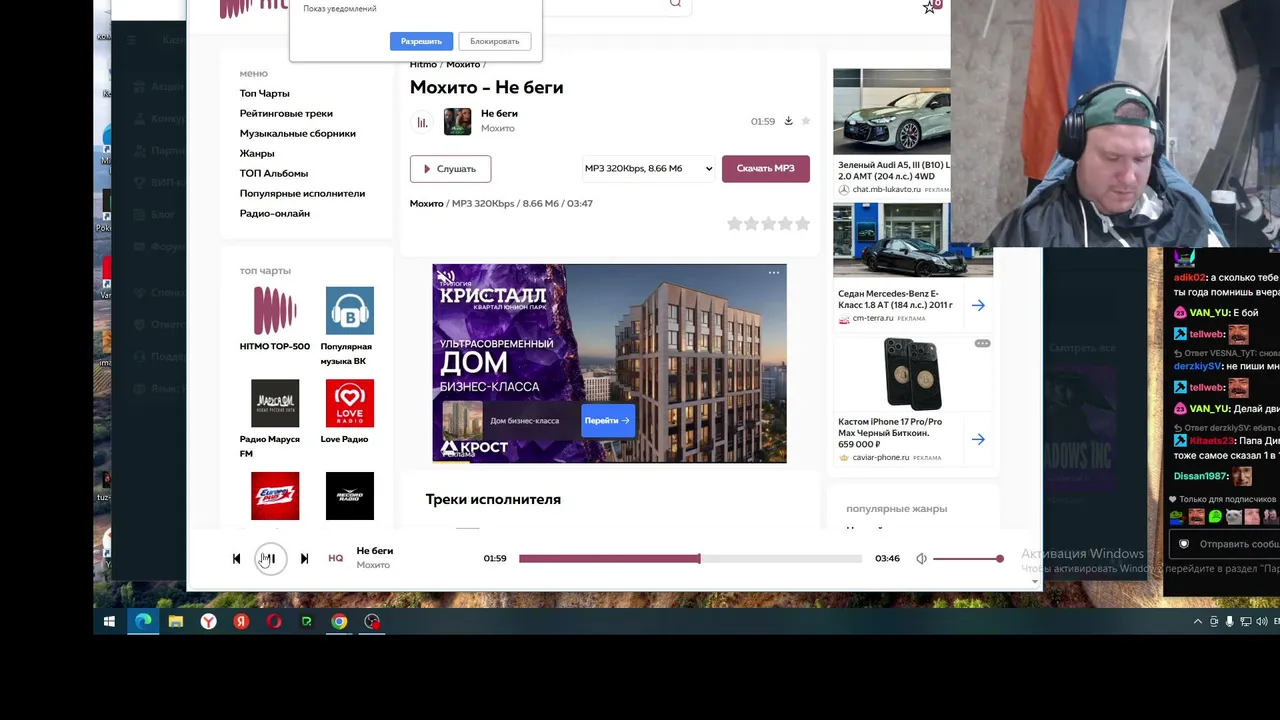This screenshot has width=1280, height=720.
Task: Open the album cover thumbnail for Не беги
Action: [458, 122]
